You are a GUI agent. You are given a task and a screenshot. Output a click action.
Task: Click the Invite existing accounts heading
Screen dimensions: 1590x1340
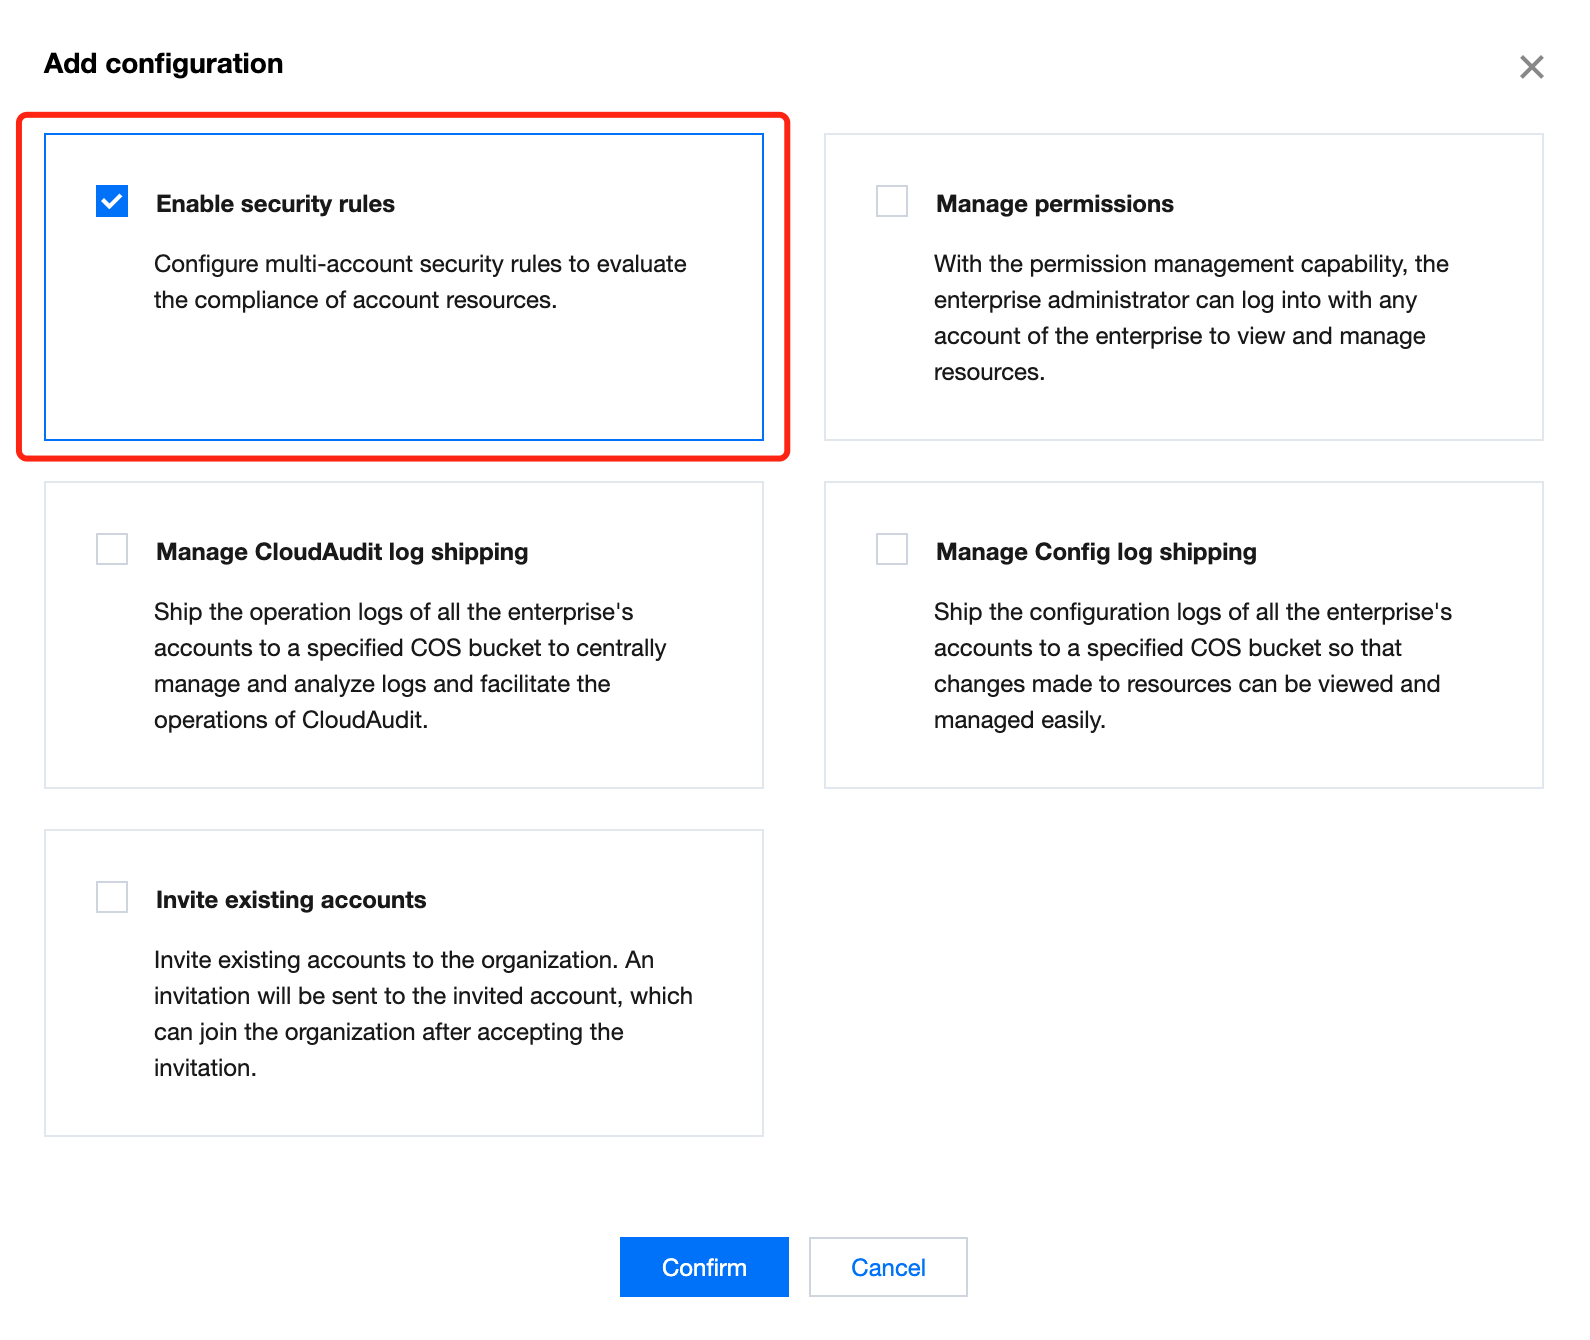(x=291, y=900)
